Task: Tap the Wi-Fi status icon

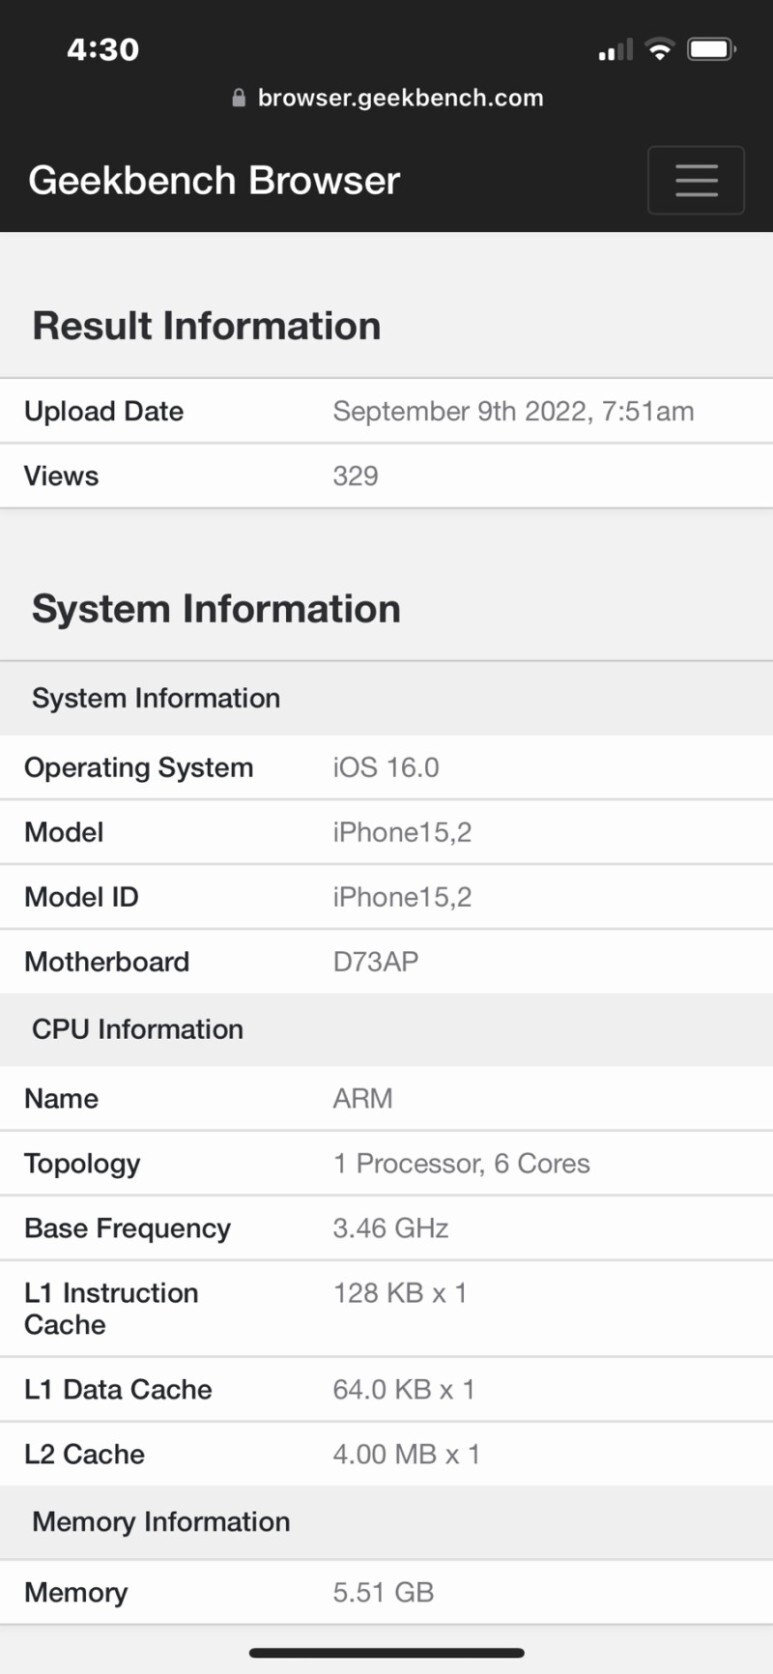Action: [x=659, y=49]
